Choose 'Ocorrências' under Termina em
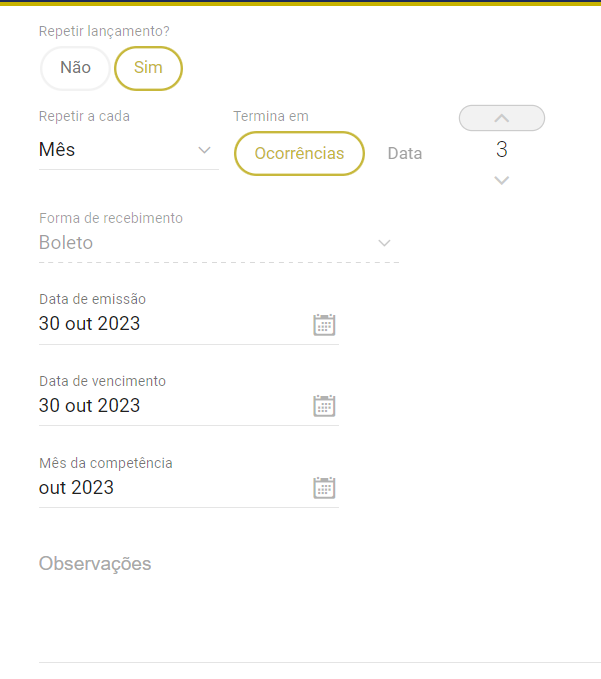 click(x=299, y=153)
